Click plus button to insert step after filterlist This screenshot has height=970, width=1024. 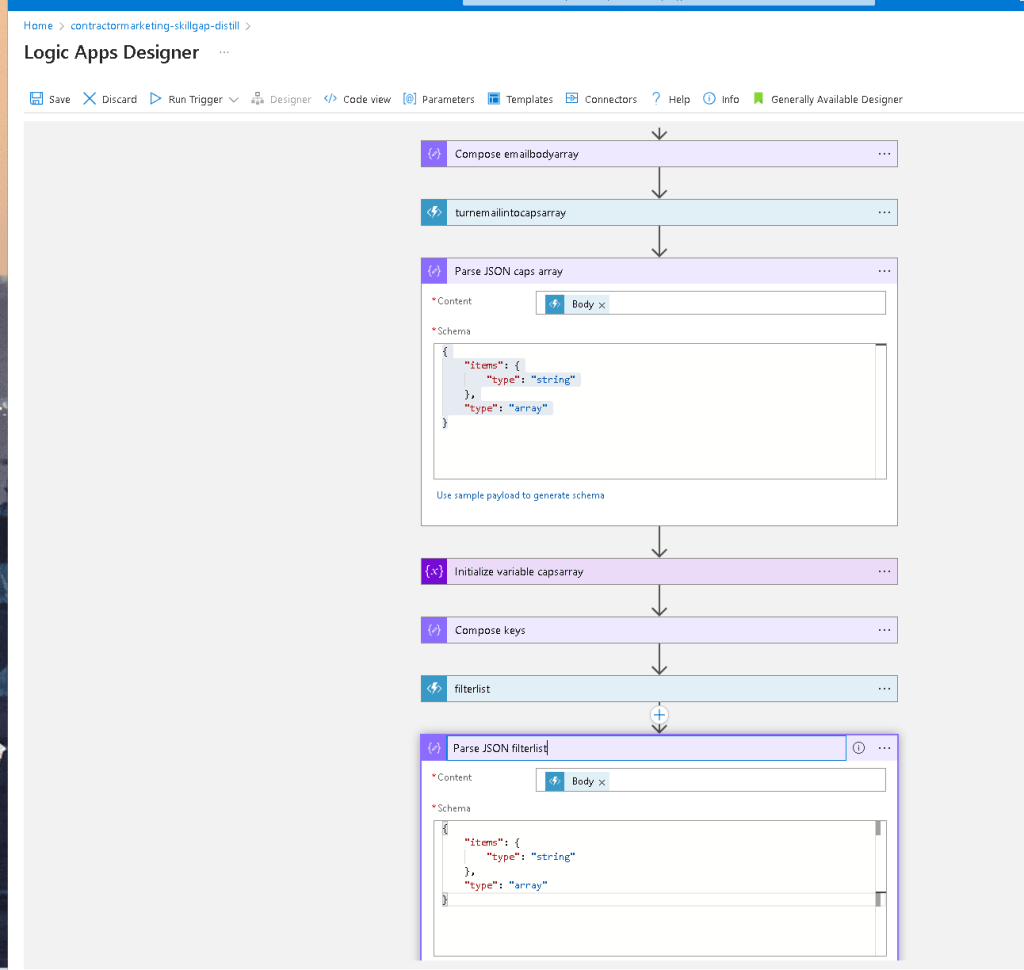(659, 715)
